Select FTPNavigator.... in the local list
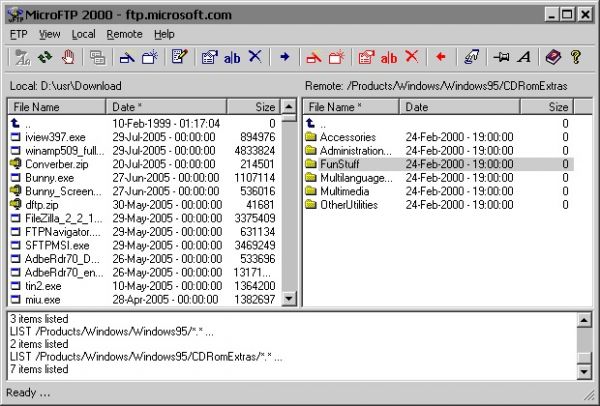 63,232
